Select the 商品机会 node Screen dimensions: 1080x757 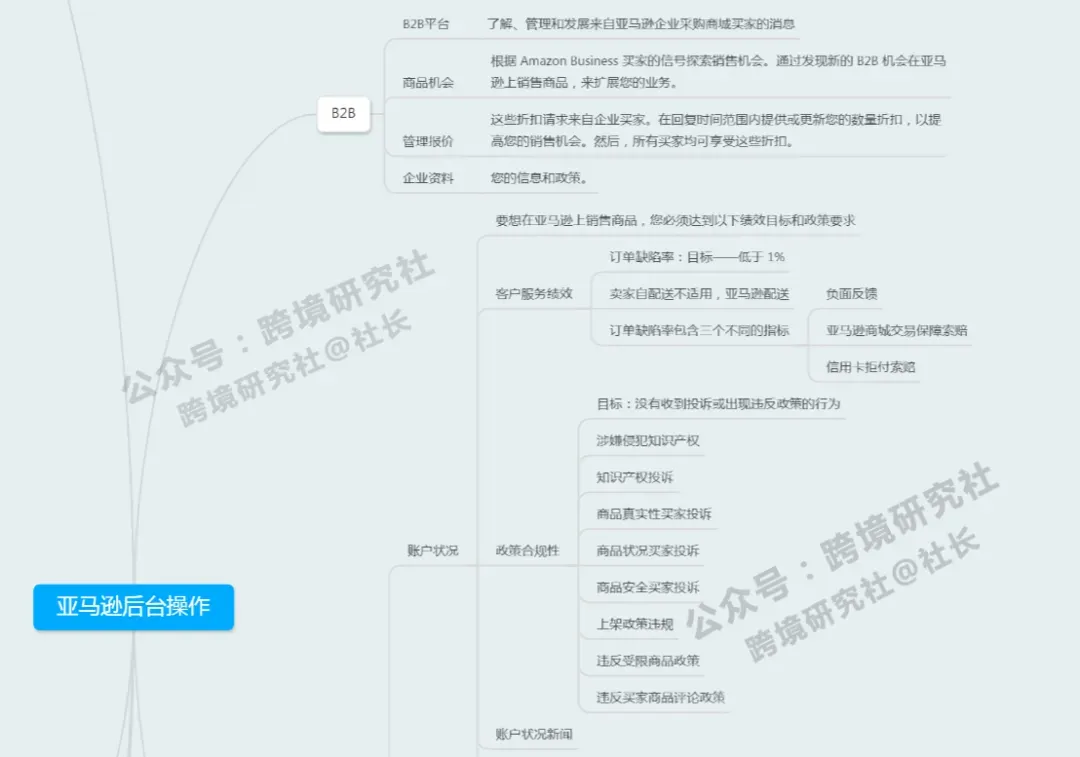pyautogui.click(x=428, y=83)
